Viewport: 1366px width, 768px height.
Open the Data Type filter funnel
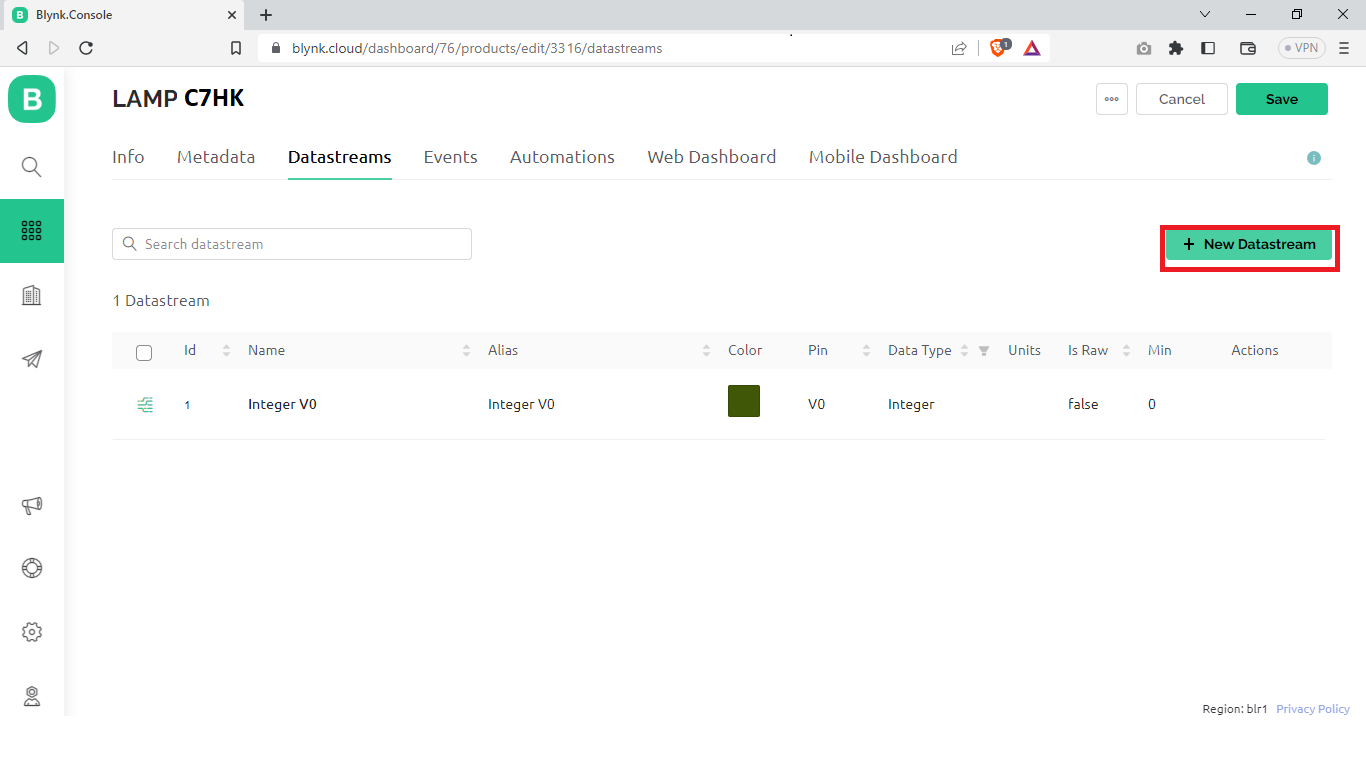(983, 351)
